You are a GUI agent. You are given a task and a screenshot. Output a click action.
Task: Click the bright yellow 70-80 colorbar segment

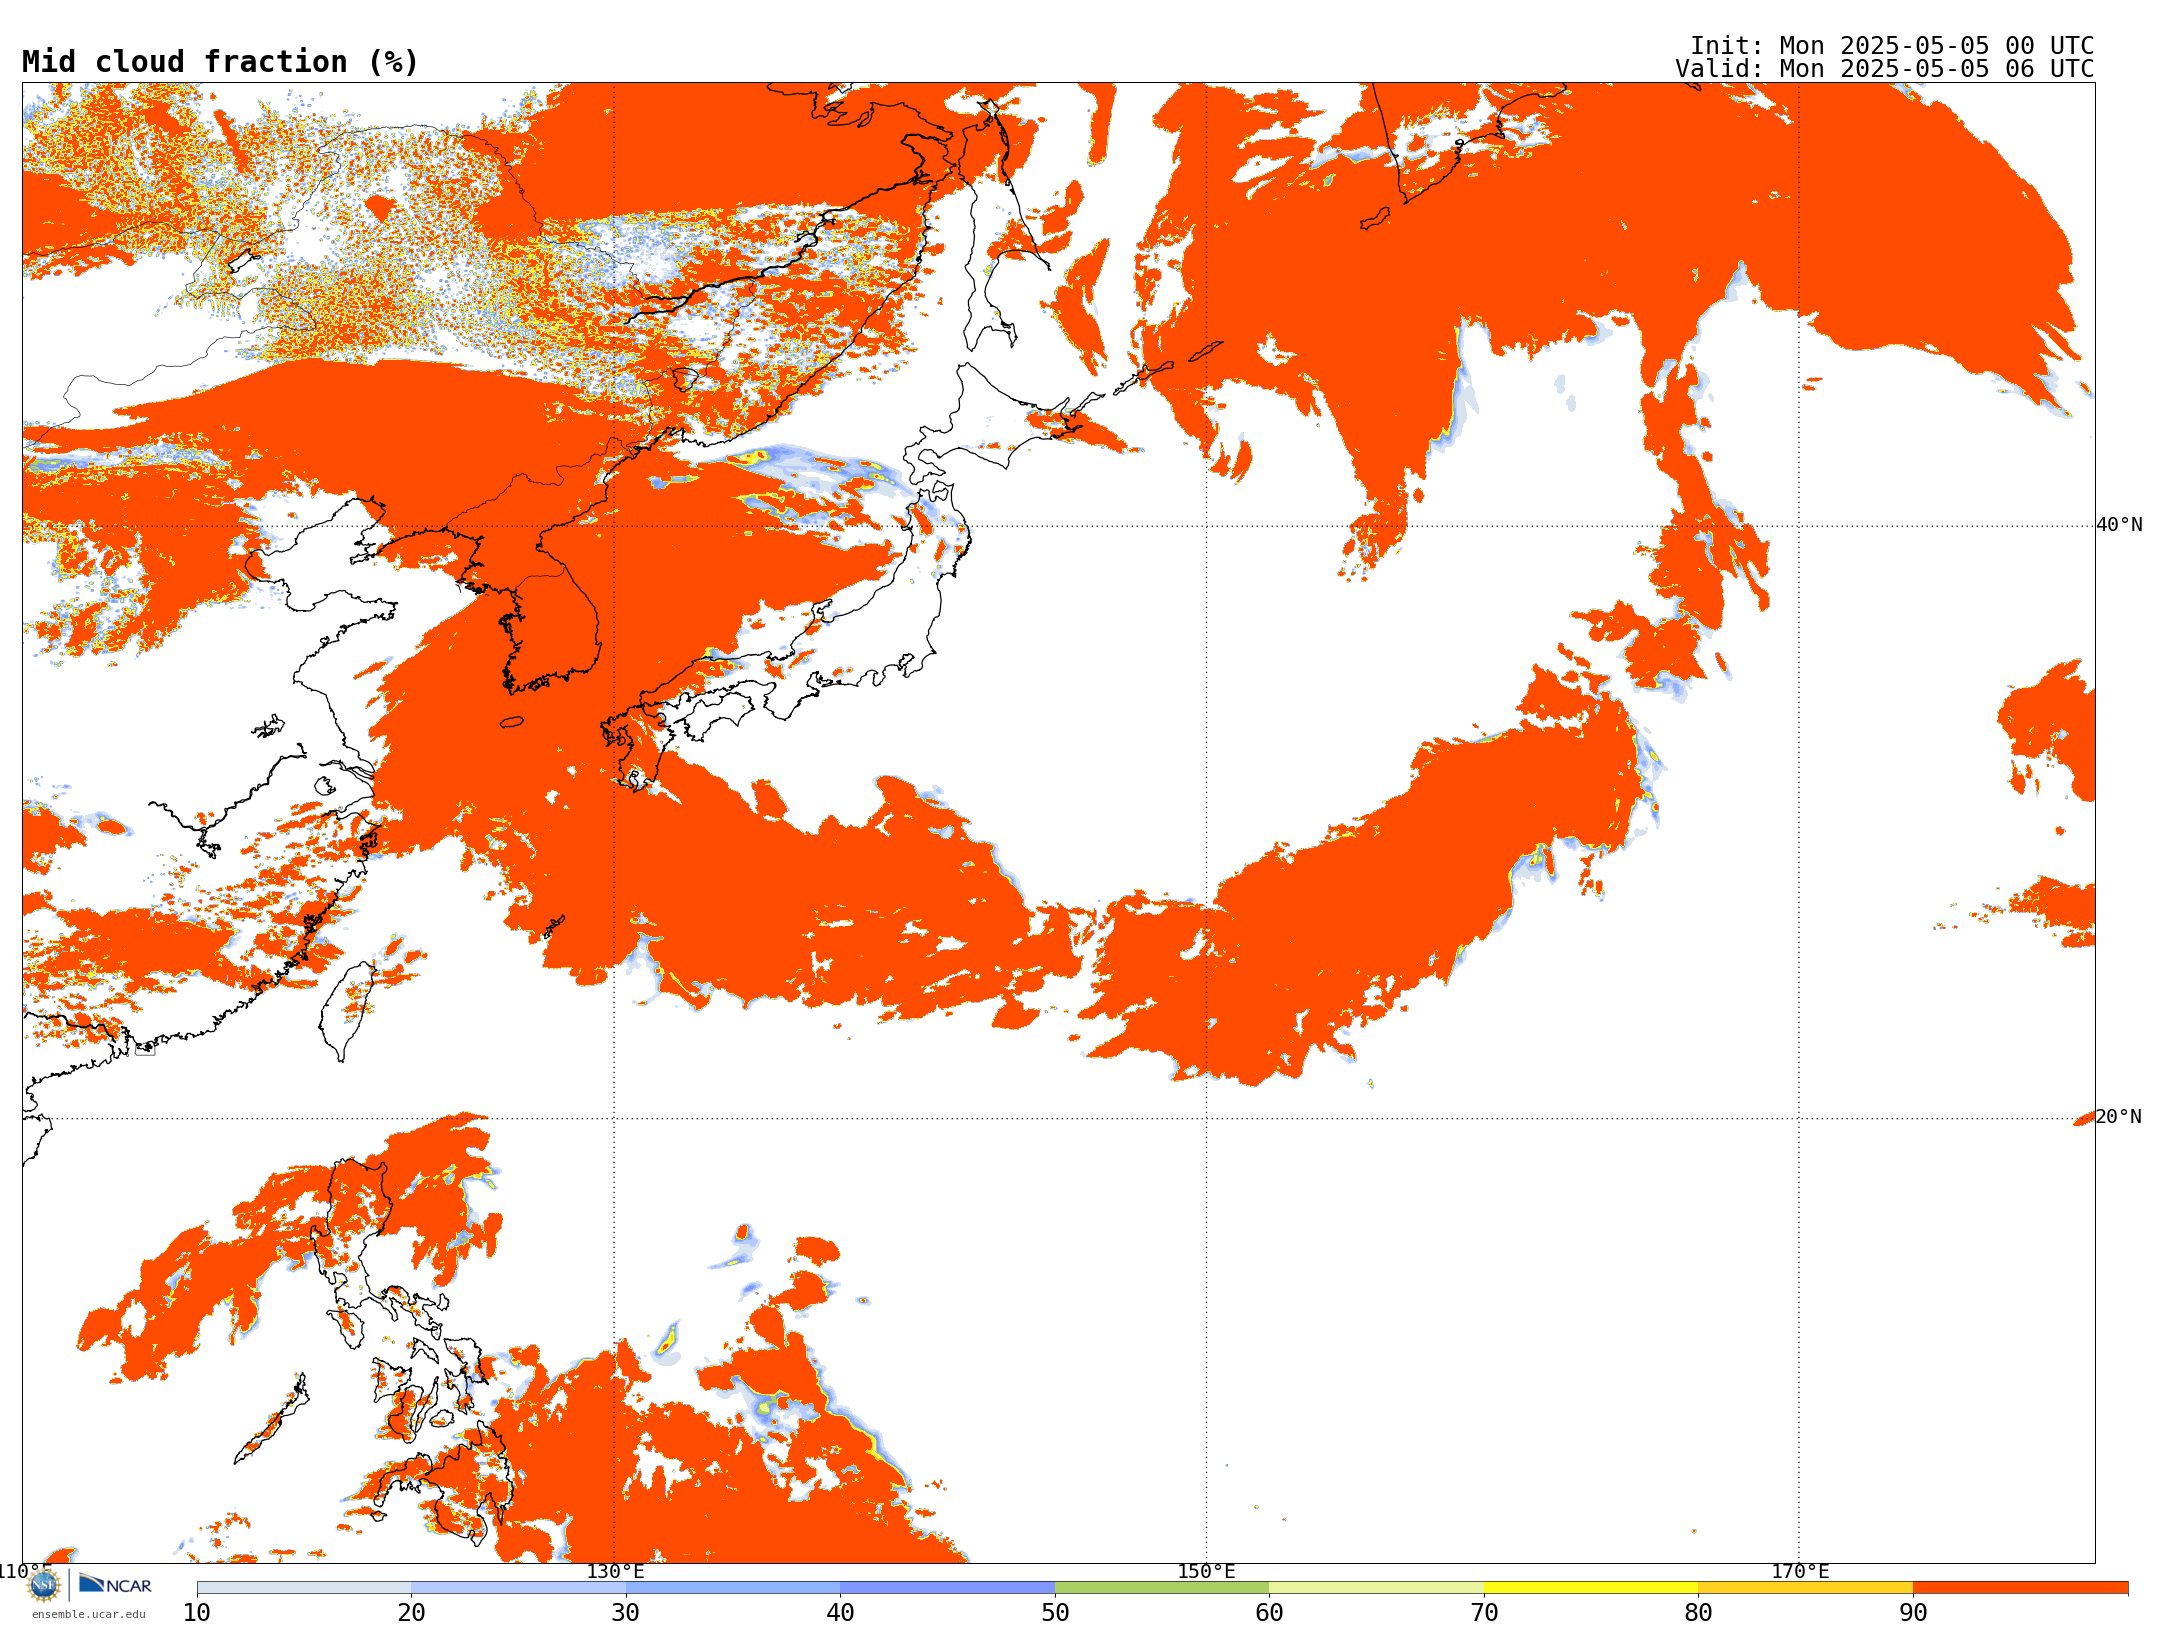[x=1591, y=1588]
